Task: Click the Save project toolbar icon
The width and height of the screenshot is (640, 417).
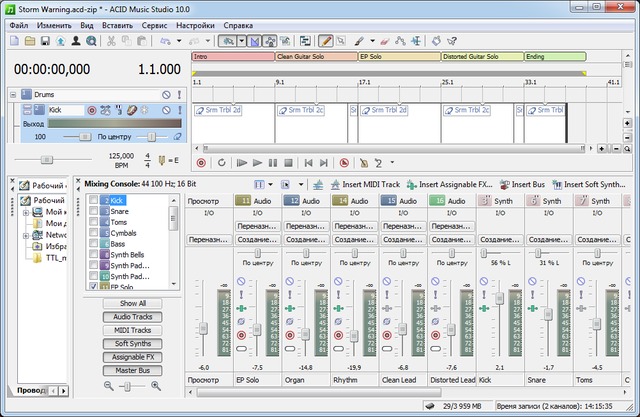Action: point(46,41)
